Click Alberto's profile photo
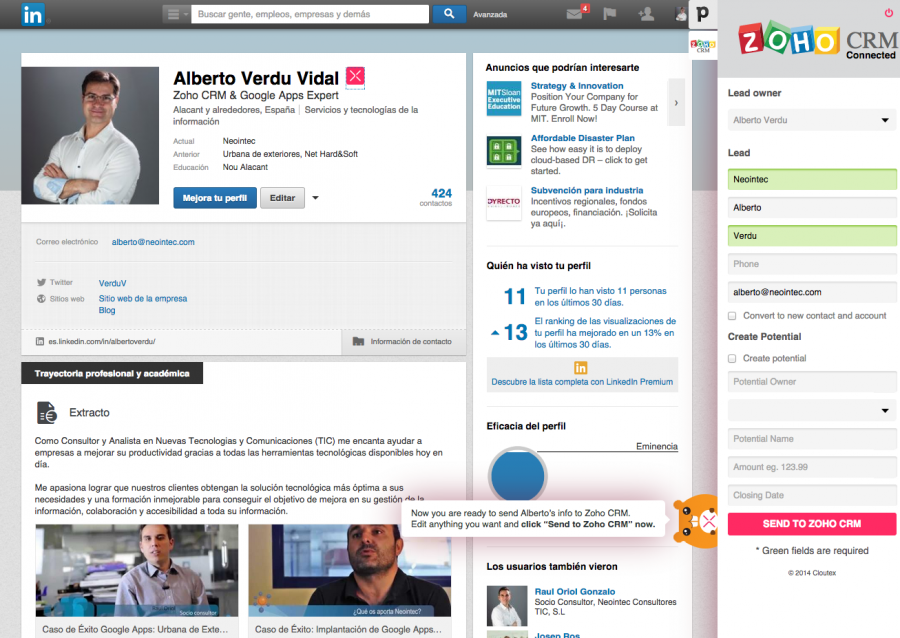The width and height of the screenshot is (900, 638). tap(90, 135)
